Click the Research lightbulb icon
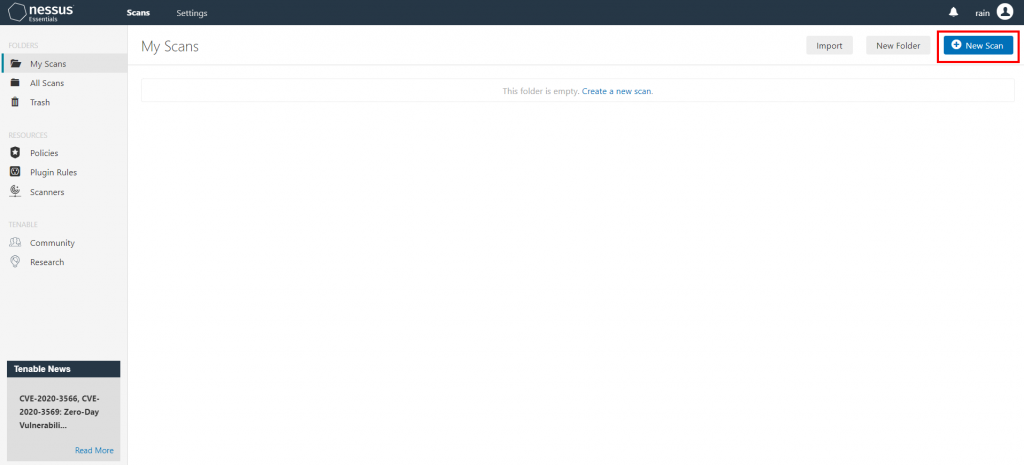 point(15,261)
